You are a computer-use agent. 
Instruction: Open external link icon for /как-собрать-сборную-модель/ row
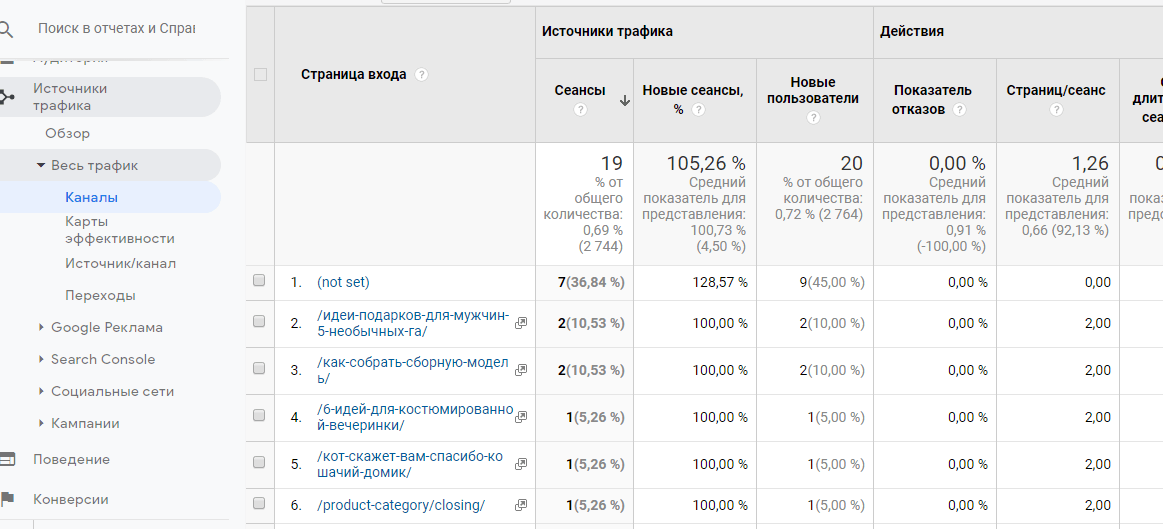pos(521,370)
